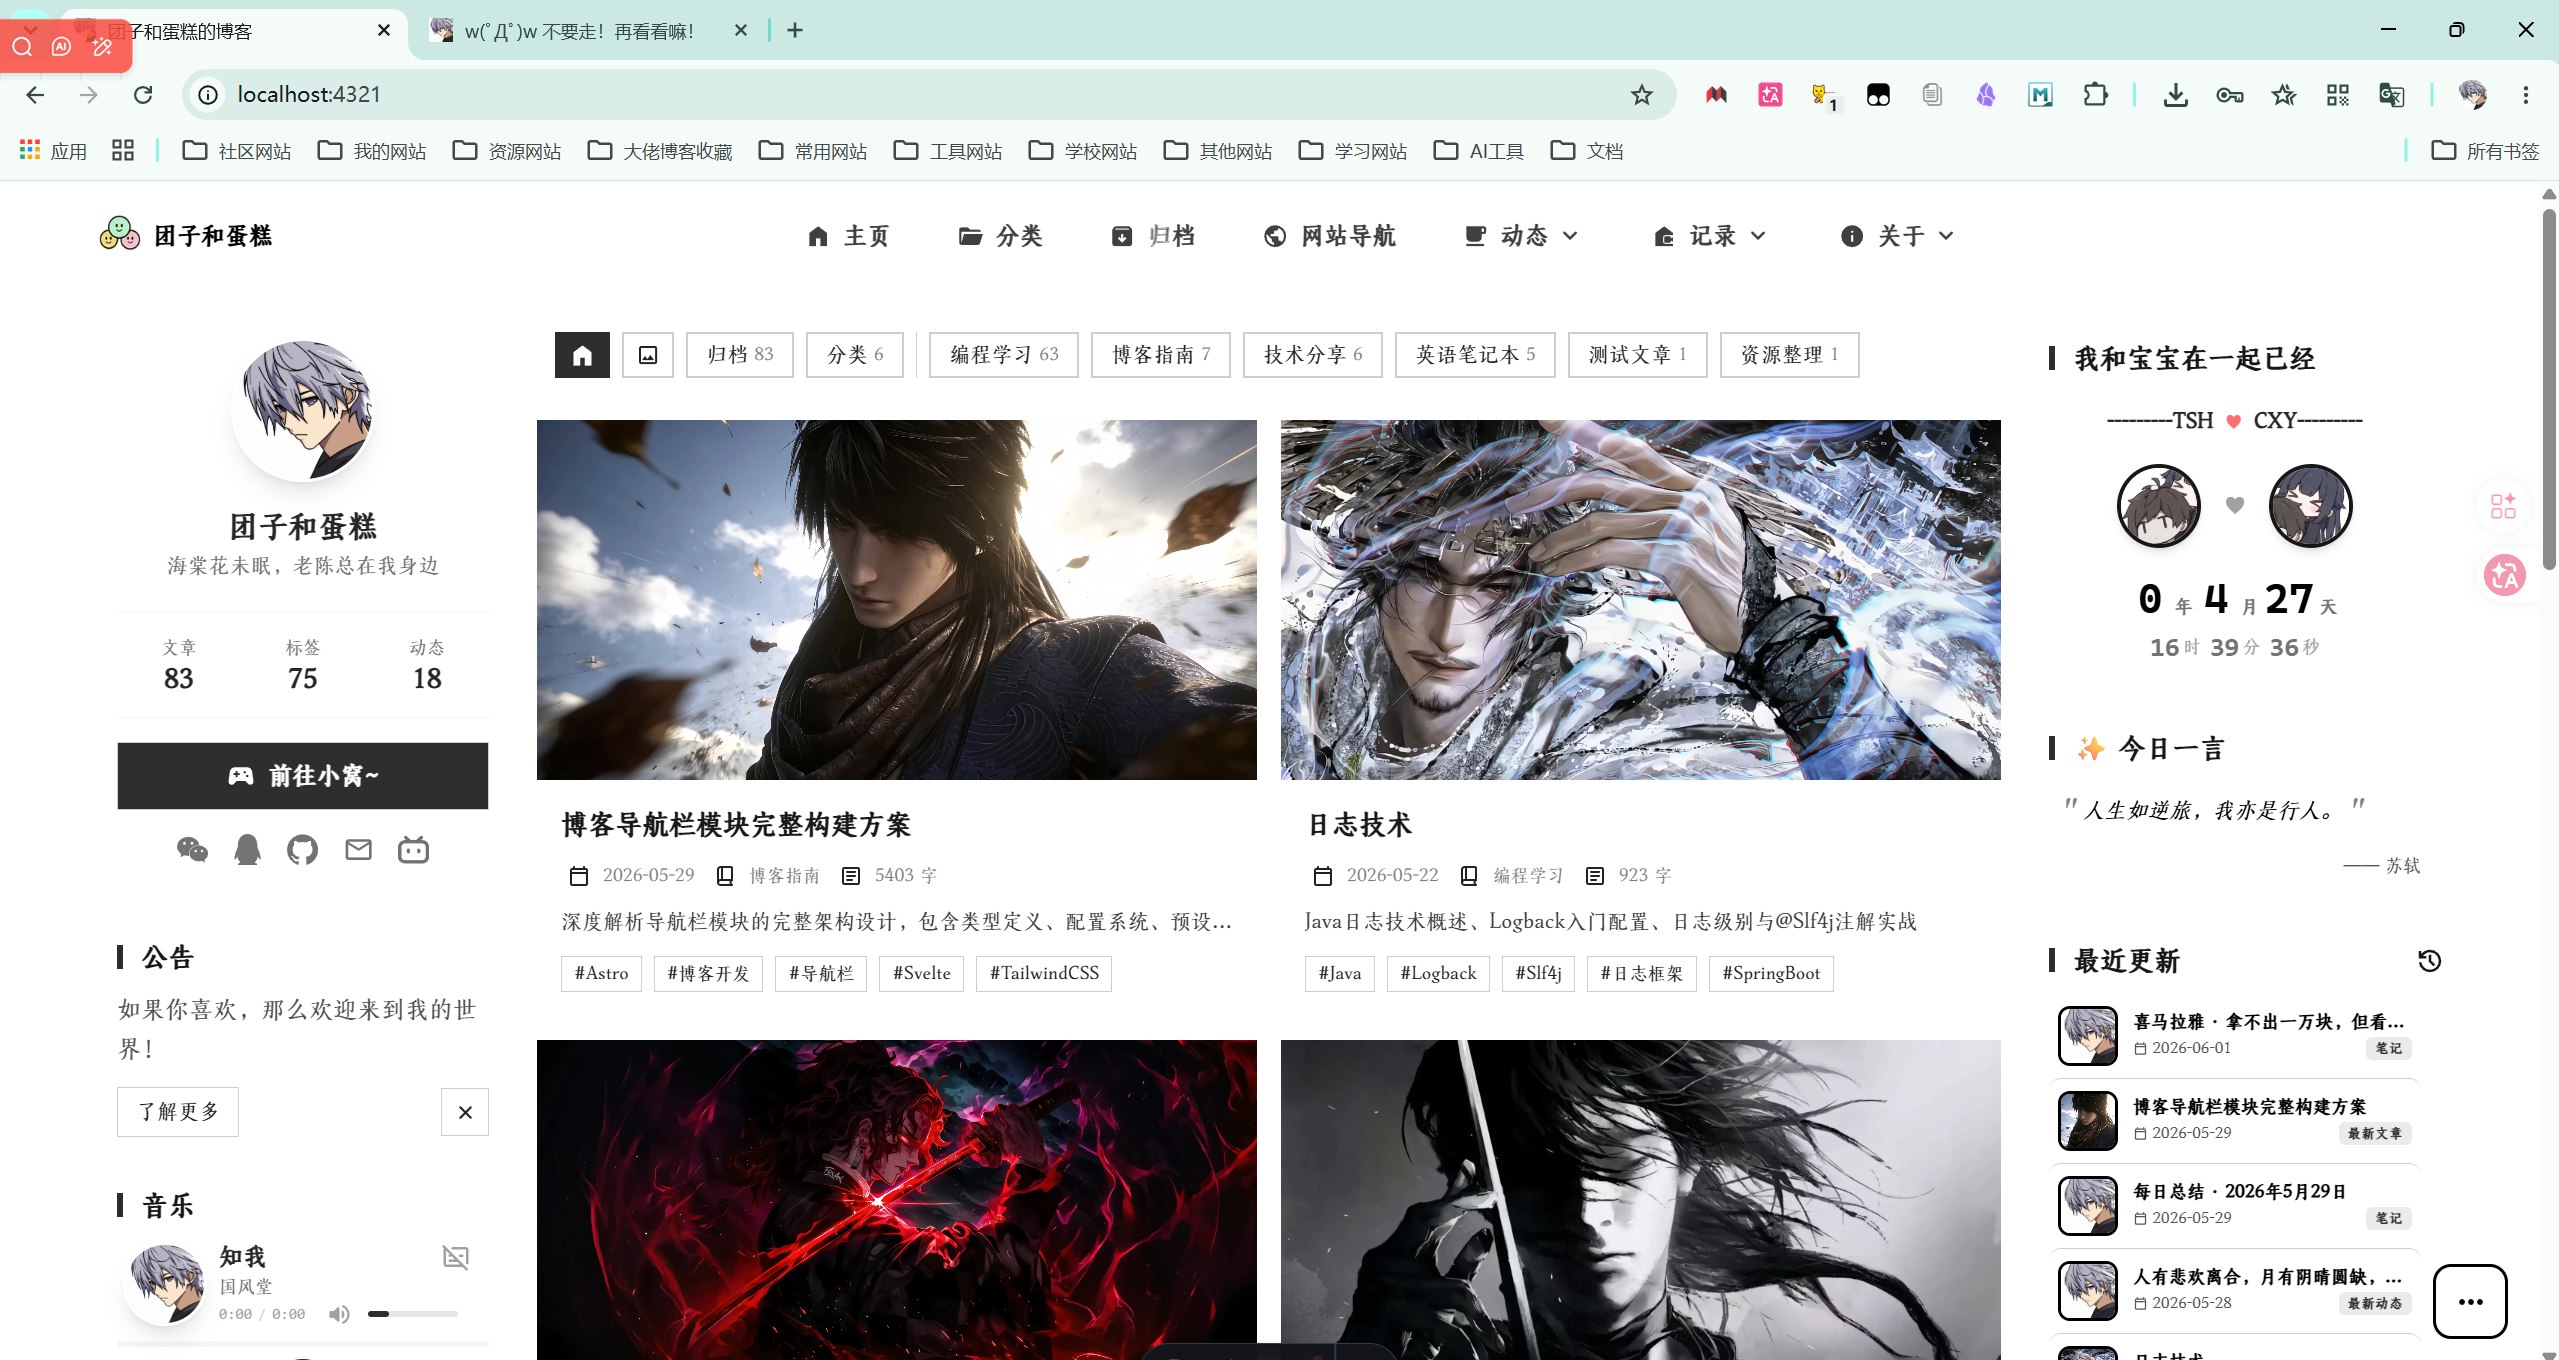Reload the localhost page

143,95
